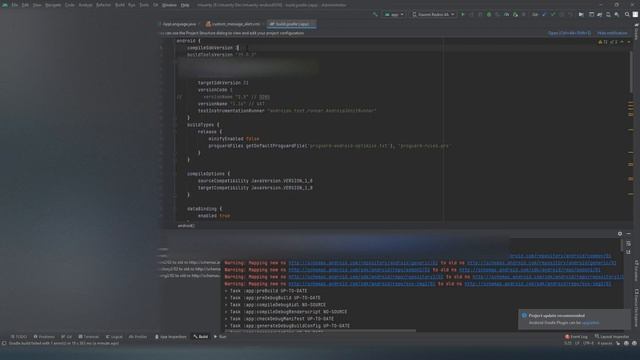This screenshot has width=640, height=360.
Task: Open the Terminal tool window
Action: point(89,337)
